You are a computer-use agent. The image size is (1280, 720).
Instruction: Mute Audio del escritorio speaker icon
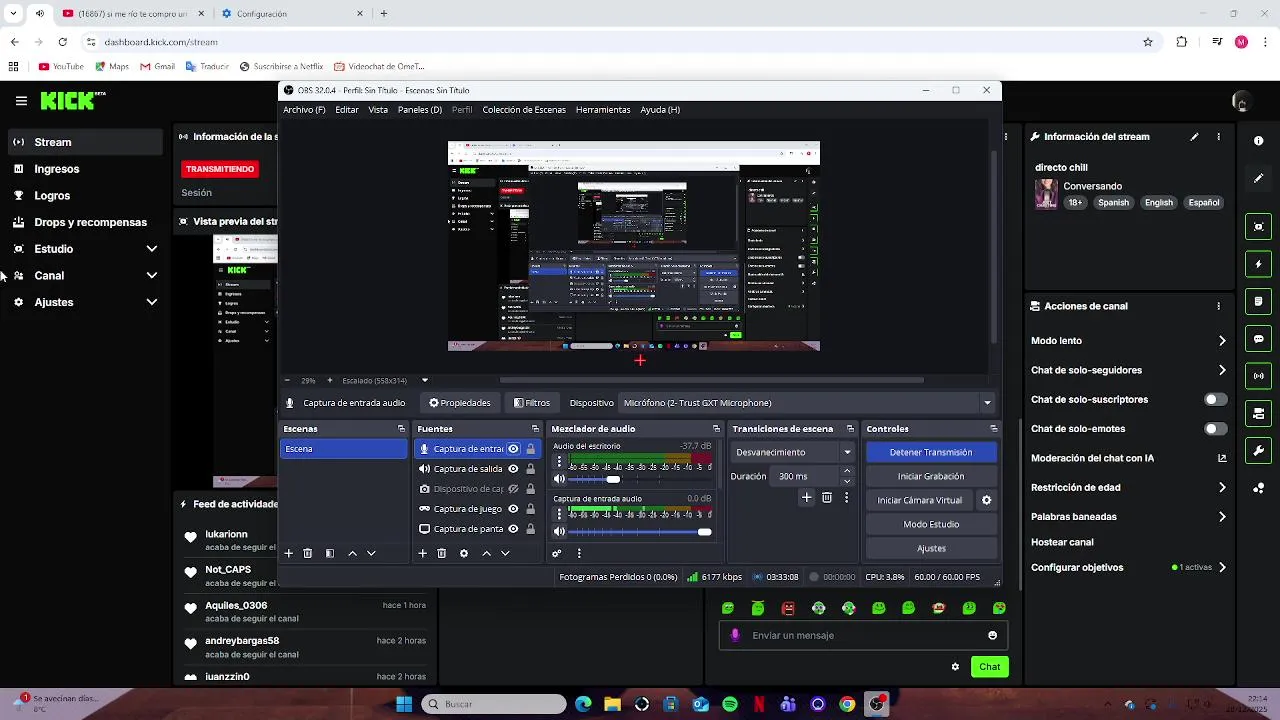point(559,479)
